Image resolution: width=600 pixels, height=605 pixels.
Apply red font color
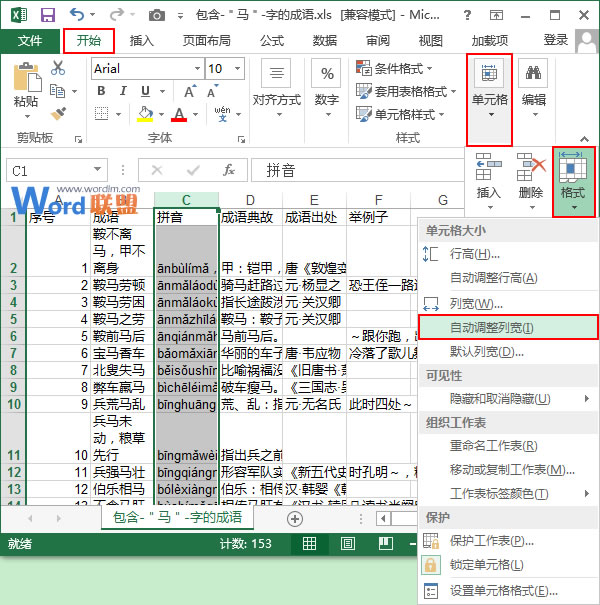pos(179,114)
